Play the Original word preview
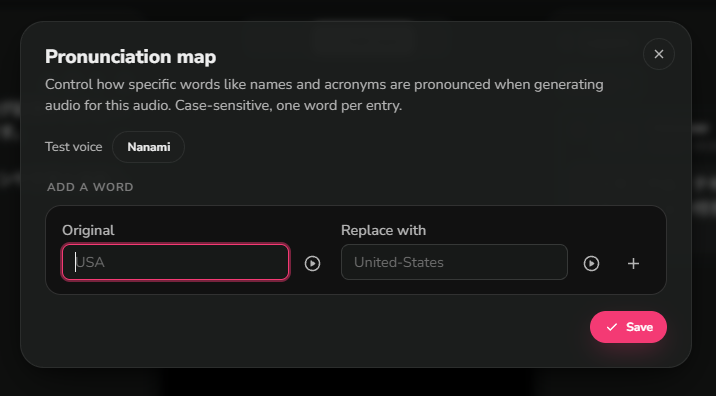The height and width of the screenshot is (396, 716). click(x=312, y=264)
